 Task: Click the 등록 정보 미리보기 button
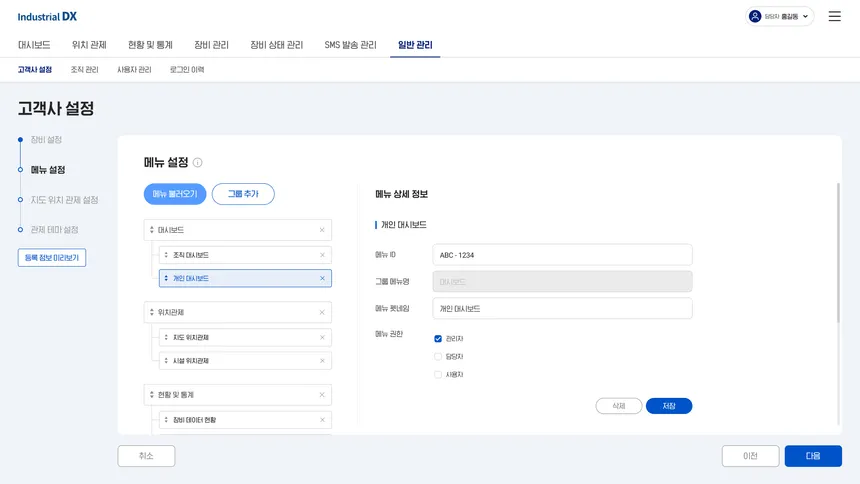click(52, 257)
